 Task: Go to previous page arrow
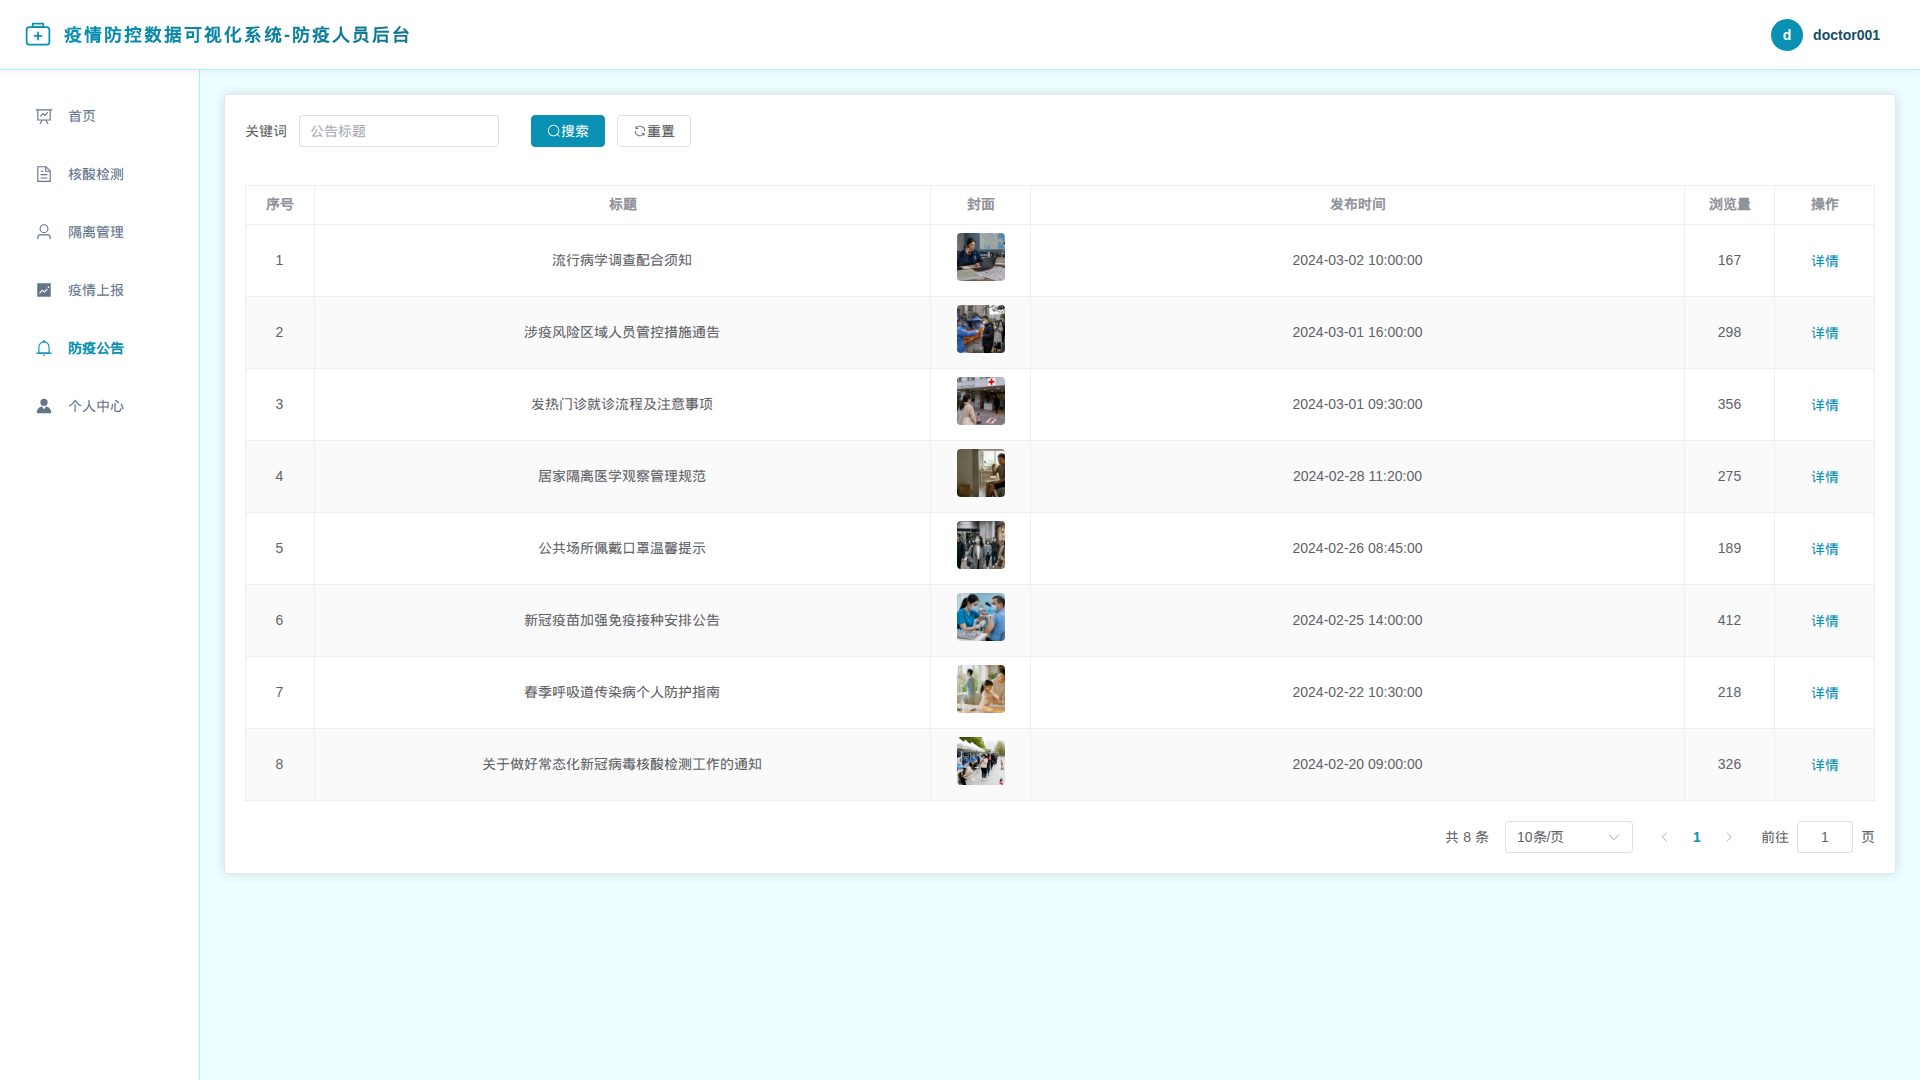click(x=1665, y=837)
